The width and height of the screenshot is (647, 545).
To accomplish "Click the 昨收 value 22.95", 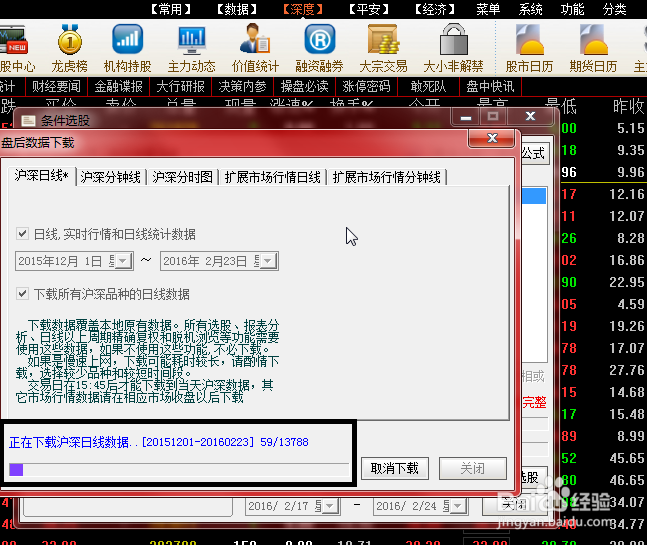I will (x=627, y=282).
